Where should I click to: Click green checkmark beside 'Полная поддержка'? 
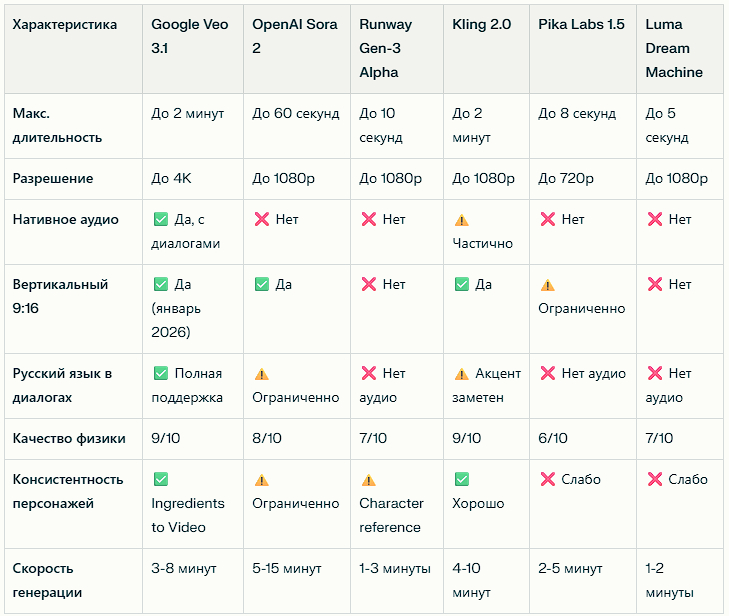160,373
